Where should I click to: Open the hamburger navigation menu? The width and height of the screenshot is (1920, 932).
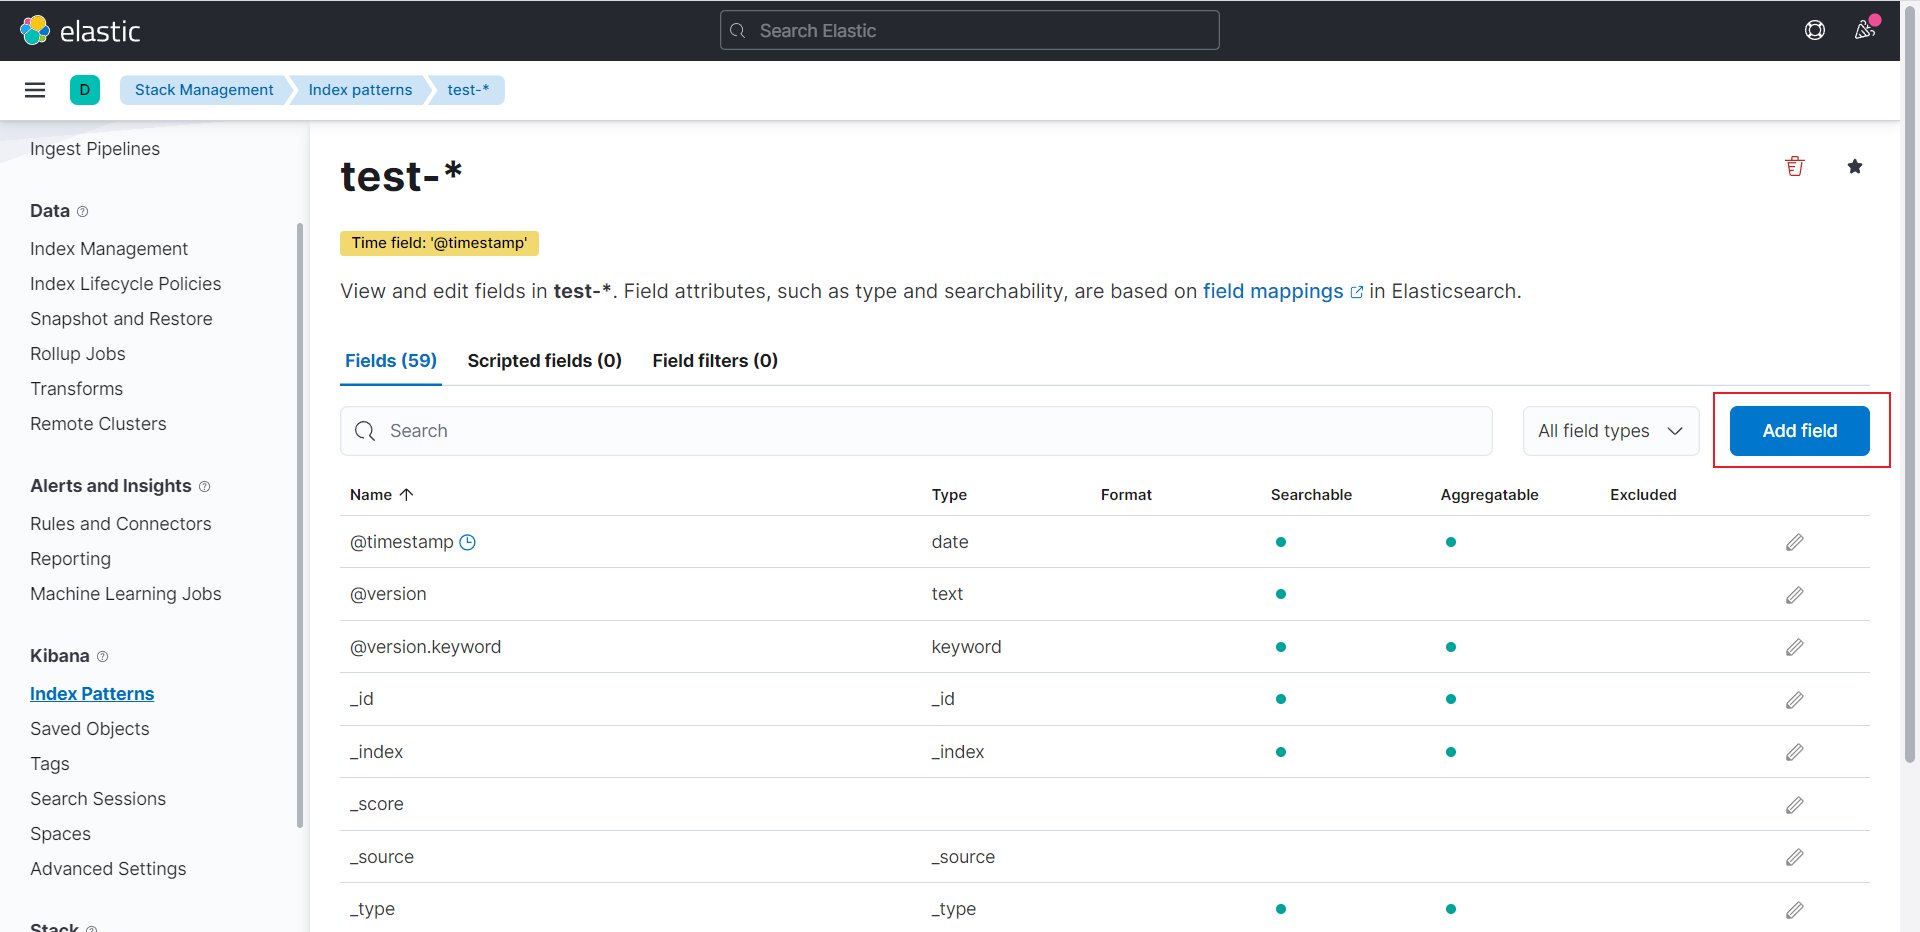tap(35, 90)
